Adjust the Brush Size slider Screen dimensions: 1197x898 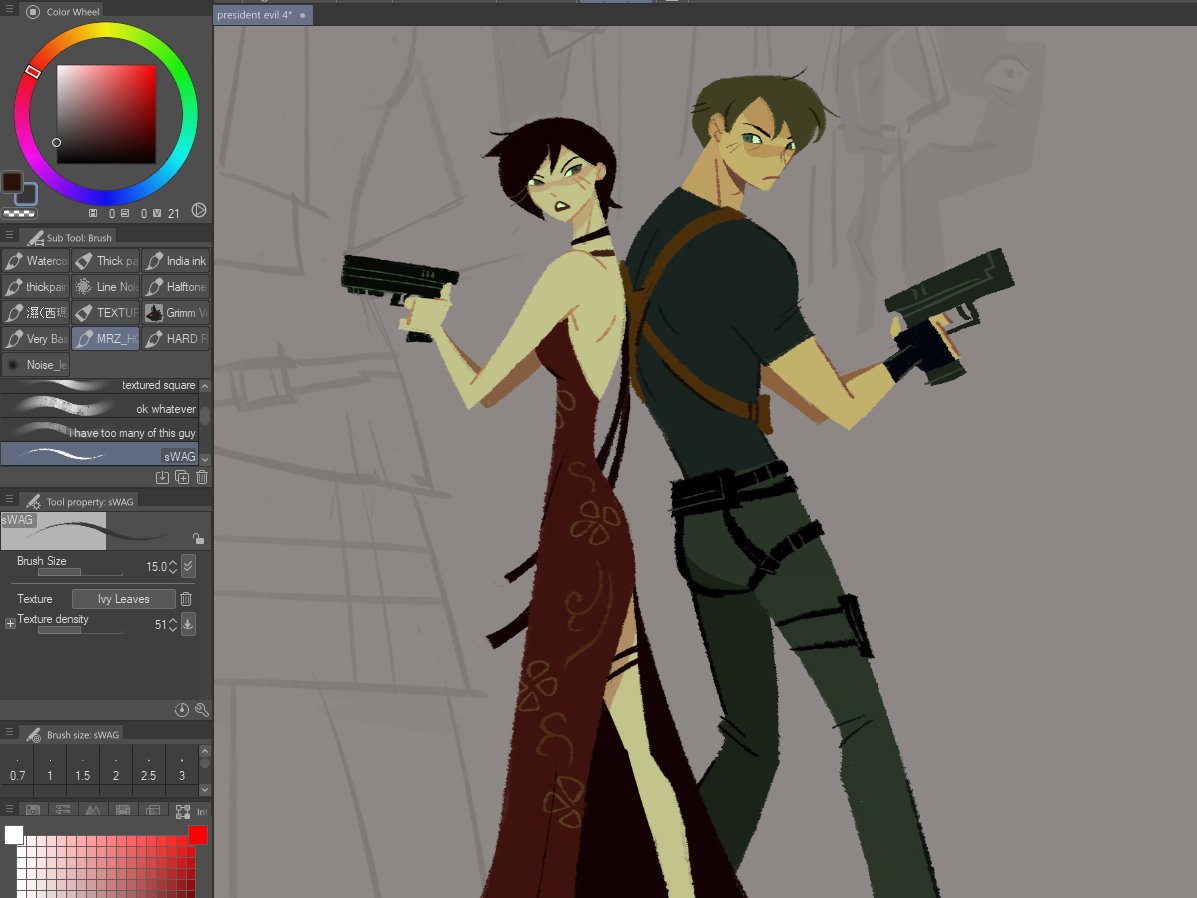tap(80, 572)
